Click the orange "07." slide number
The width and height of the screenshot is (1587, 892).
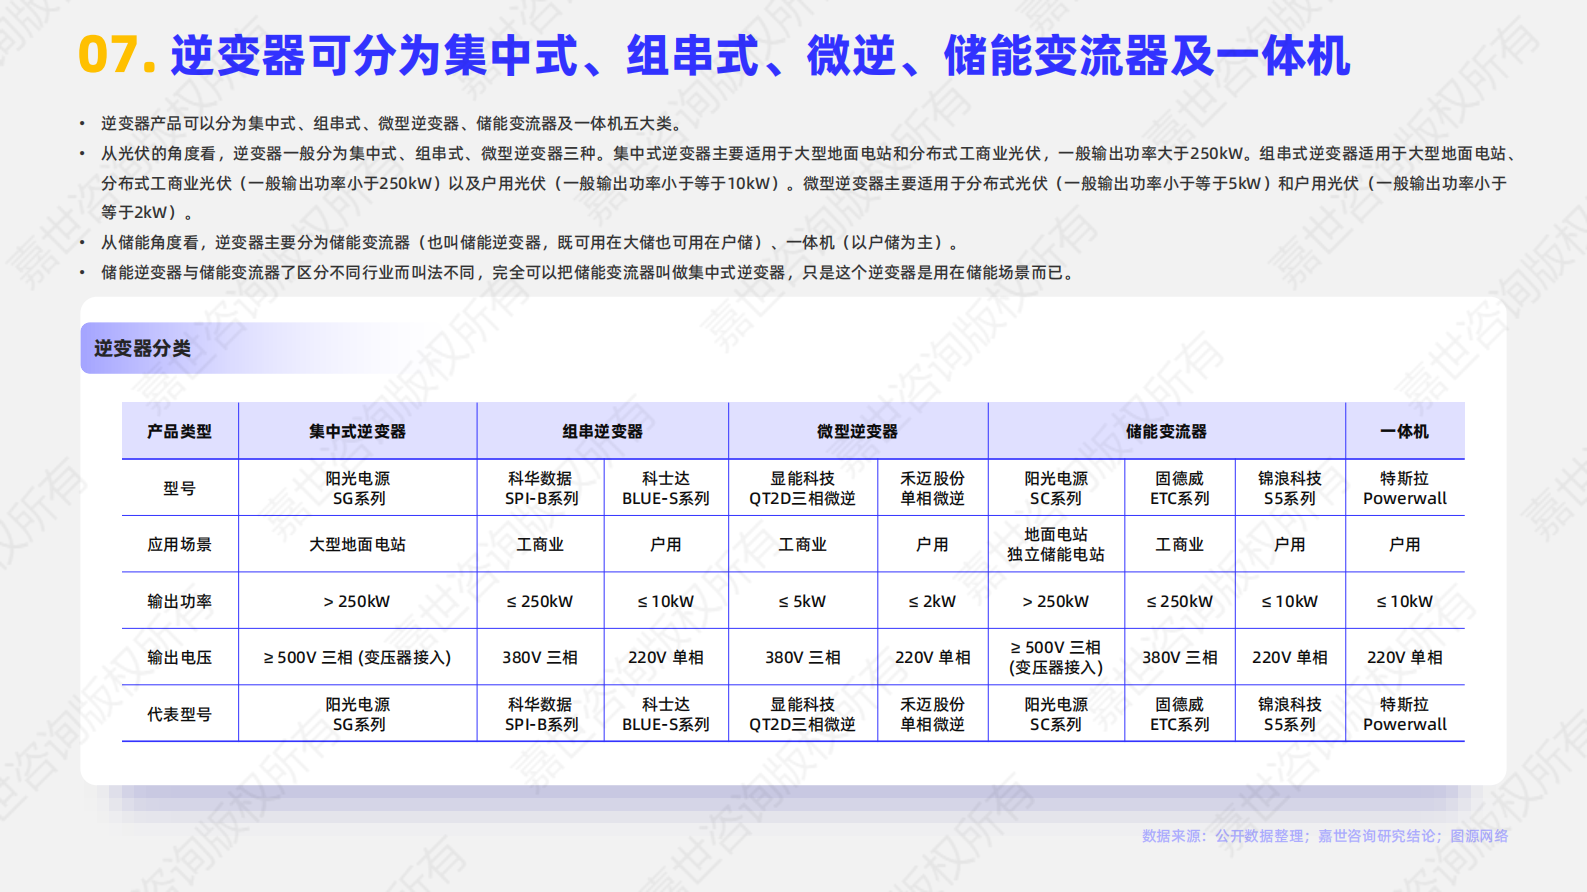click(117, 55)
